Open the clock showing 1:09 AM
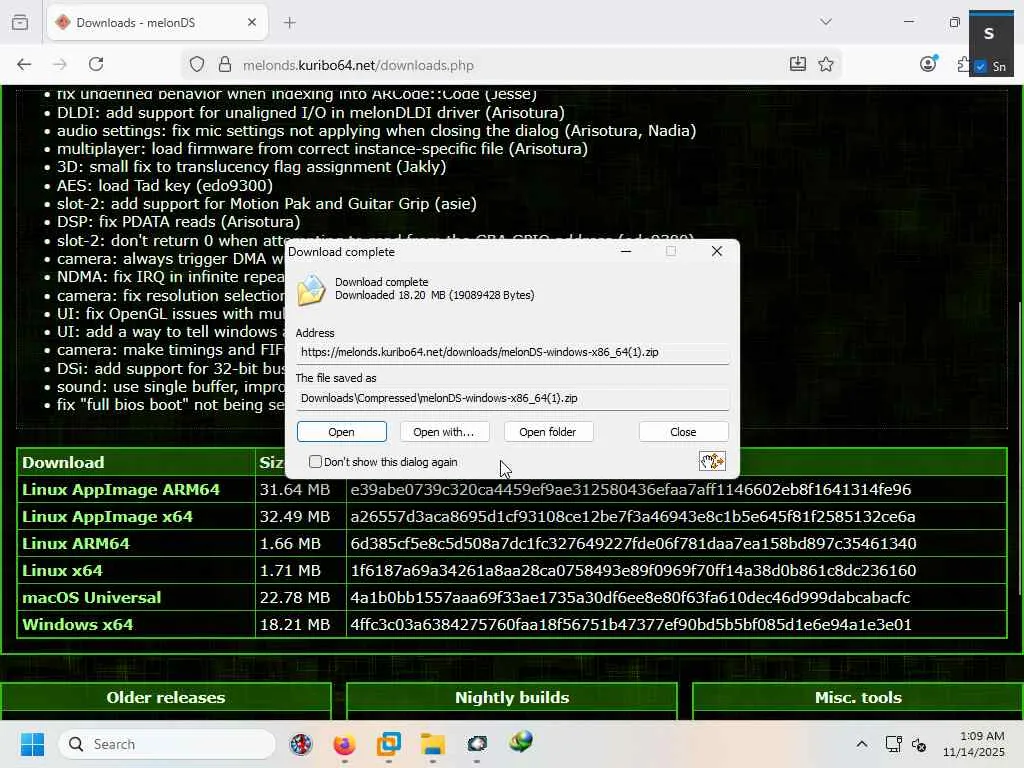Viewport: 1024px width, 768px height. (973, 744)
